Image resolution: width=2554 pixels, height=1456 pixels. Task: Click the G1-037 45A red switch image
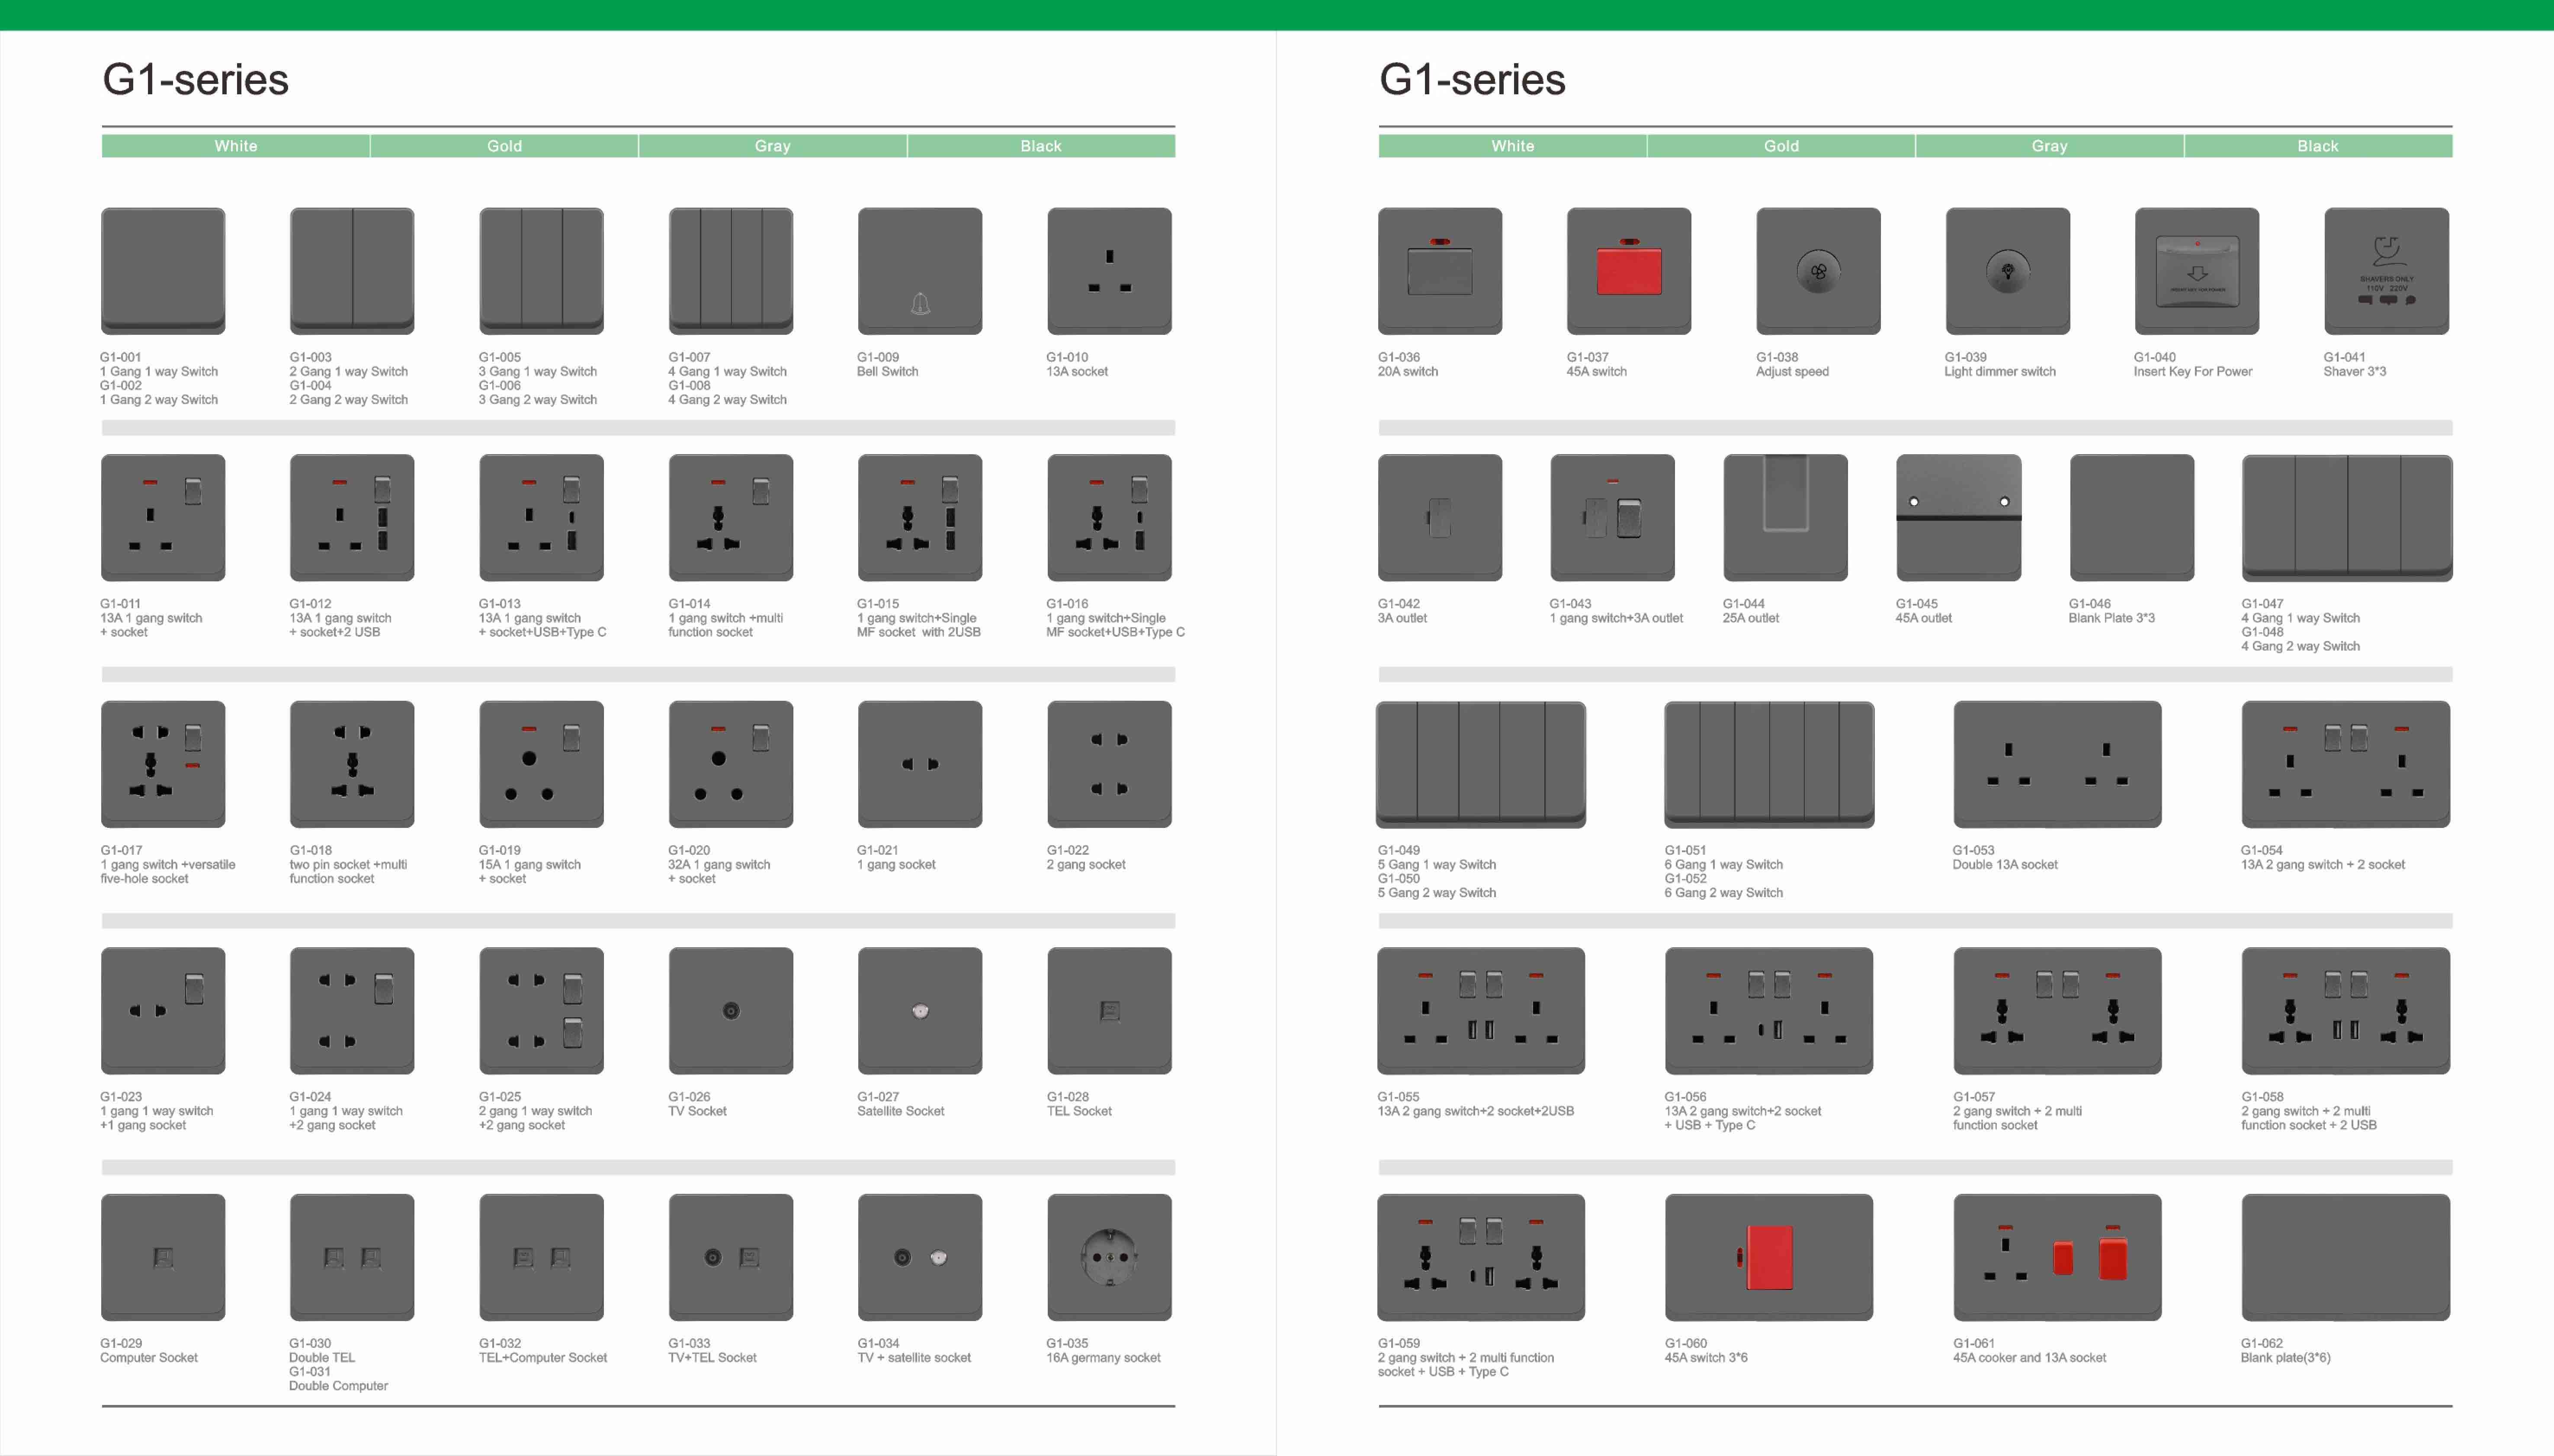tap(1629, 271)
